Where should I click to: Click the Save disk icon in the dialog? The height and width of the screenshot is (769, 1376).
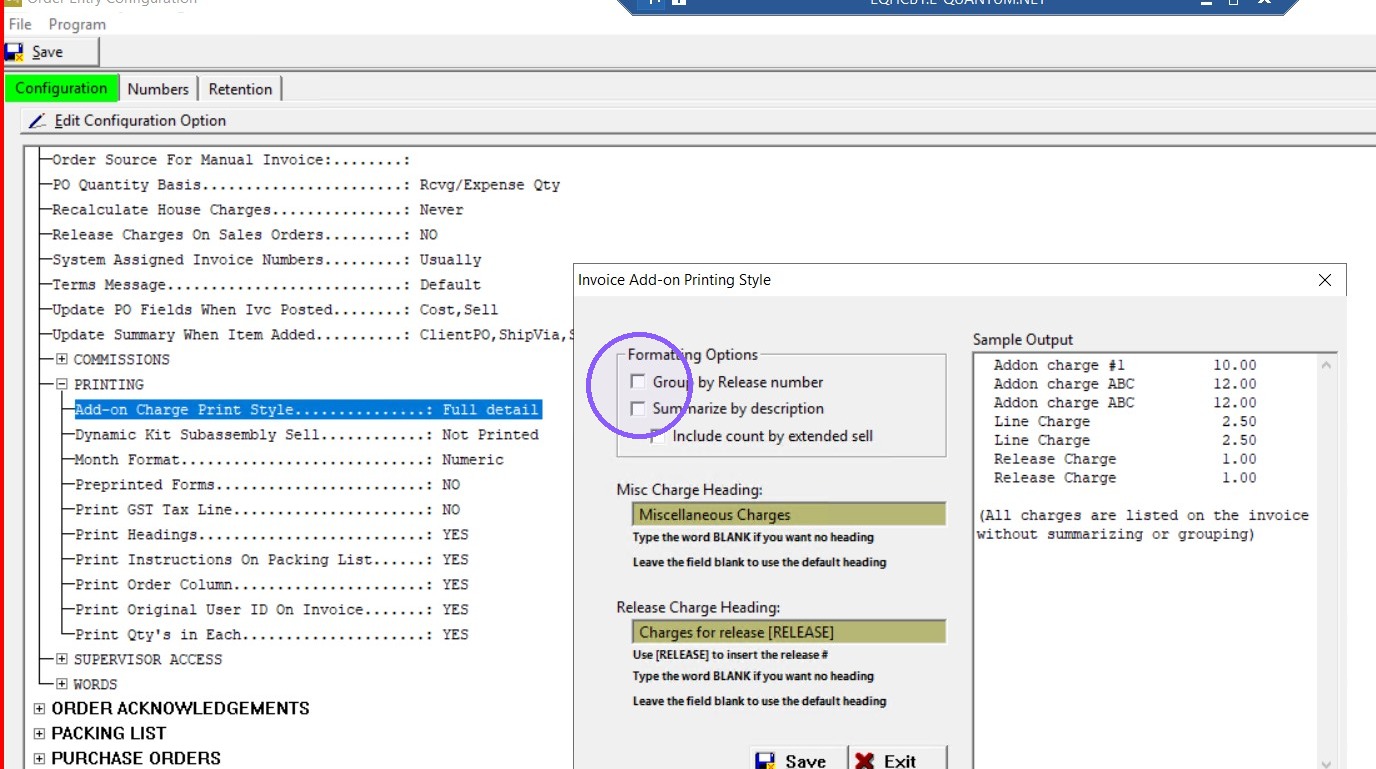(765, 762)
